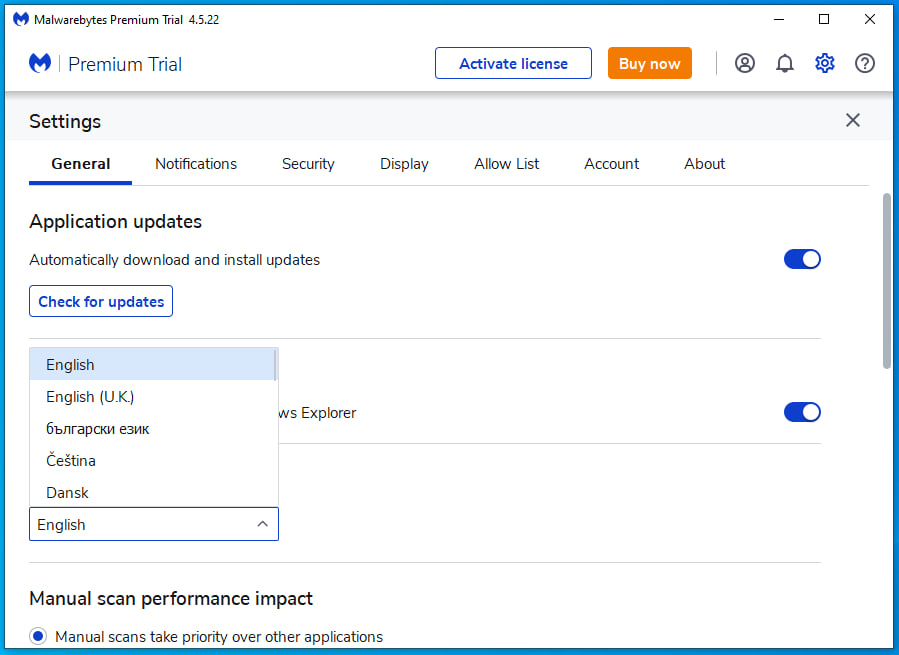This screenshot has height=655, width=899.
Task: Close the Settings panel with X
Action: click(x=853, y=120)
